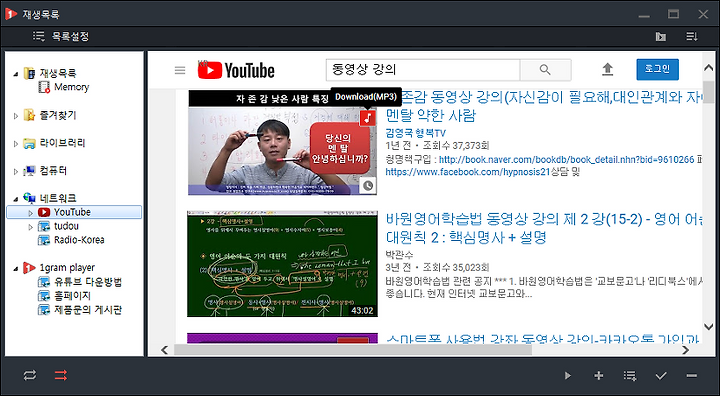Click the vertical scrollbar down arrow
The height and width of the screenshot is (396, 720).
[708, 327]
